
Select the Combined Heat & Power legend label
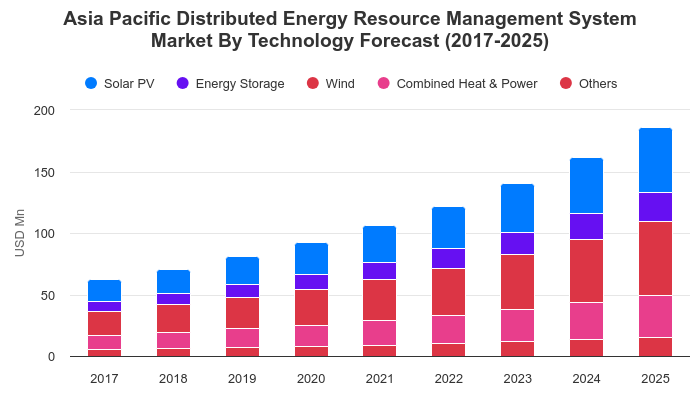(x=467, y=83)
